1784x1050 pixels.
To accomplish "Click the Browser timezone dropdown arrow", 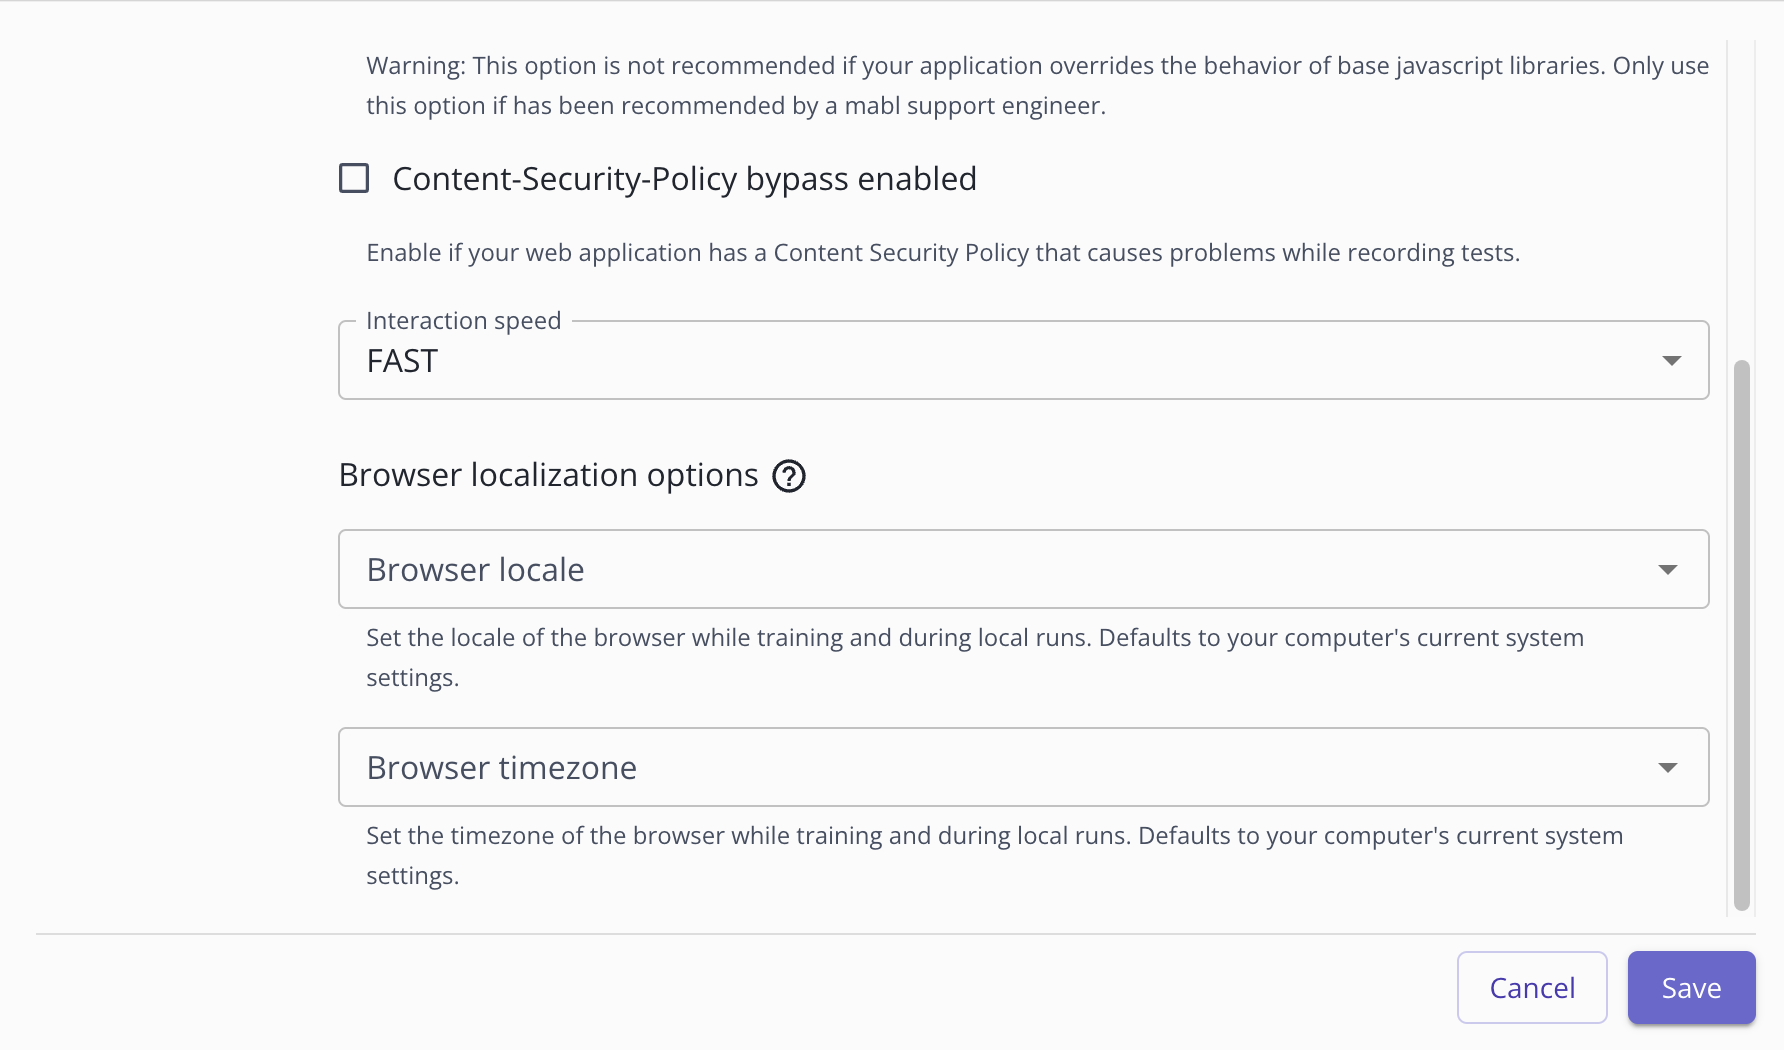I will tap(1667, 768).
